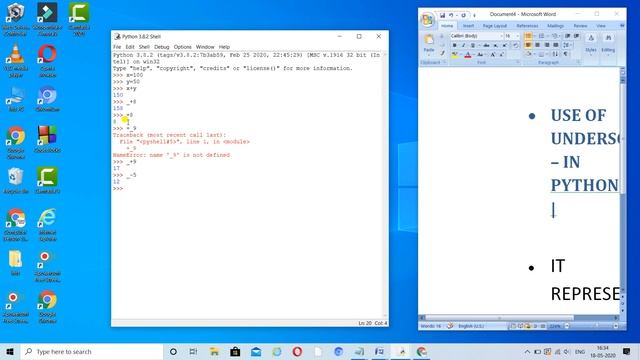Select Align Text Right in Word
The height and width of the screenshot is (360, 640).
tap(547, 45)
